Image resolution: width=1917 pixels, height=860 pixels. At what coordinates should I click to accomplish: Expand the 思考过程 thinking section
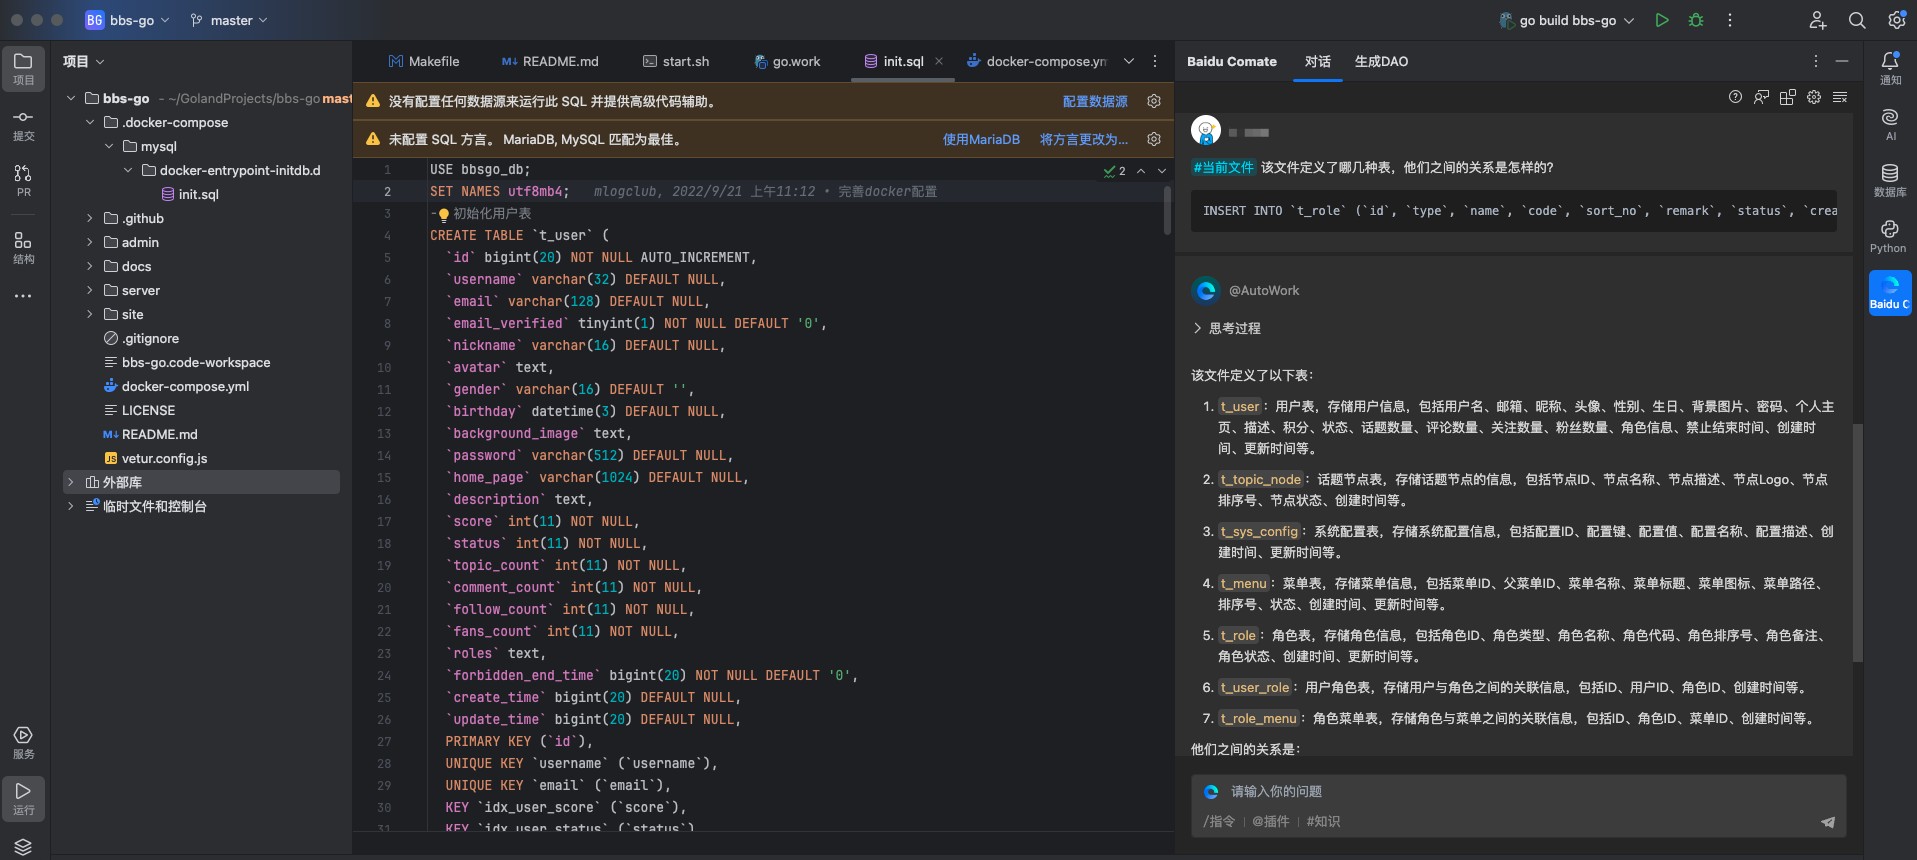pos(1227,328)
